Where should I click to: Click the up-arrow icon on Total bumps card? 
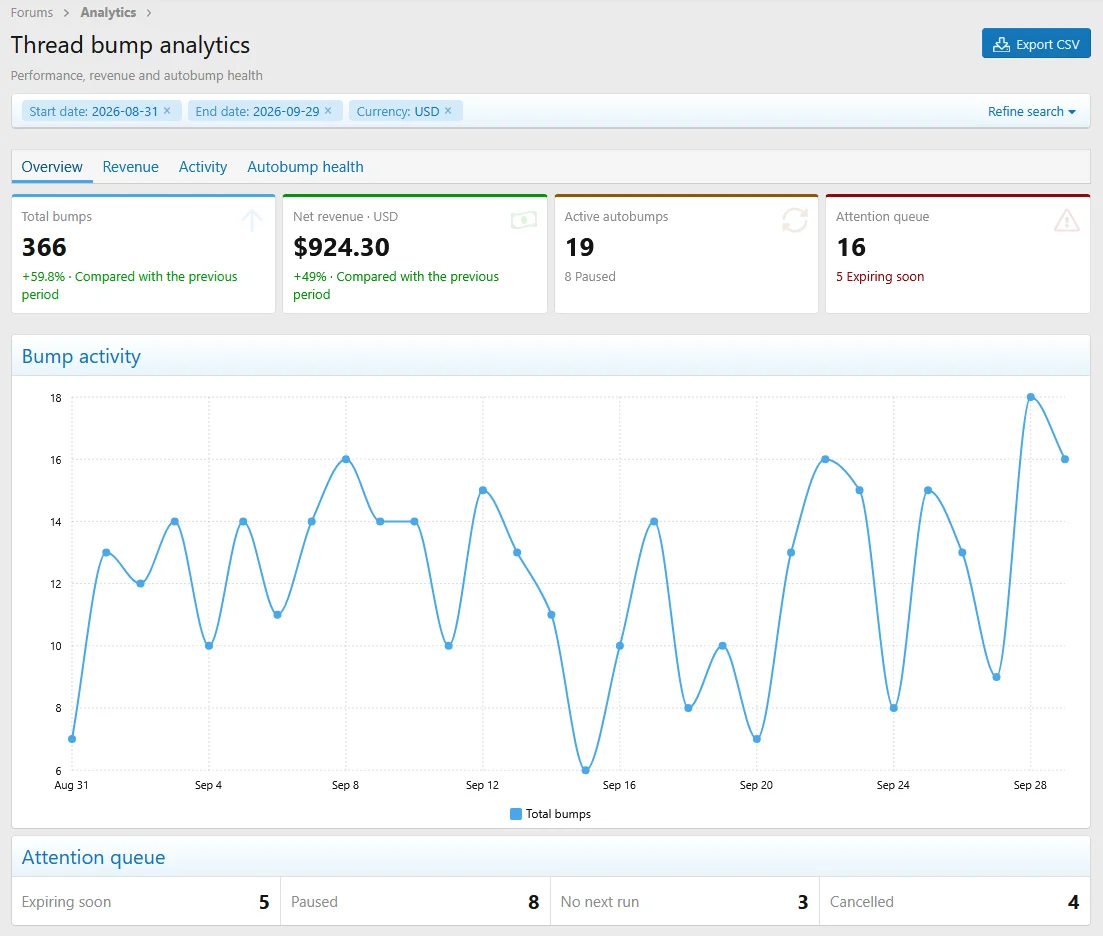(x=252, y=220)
